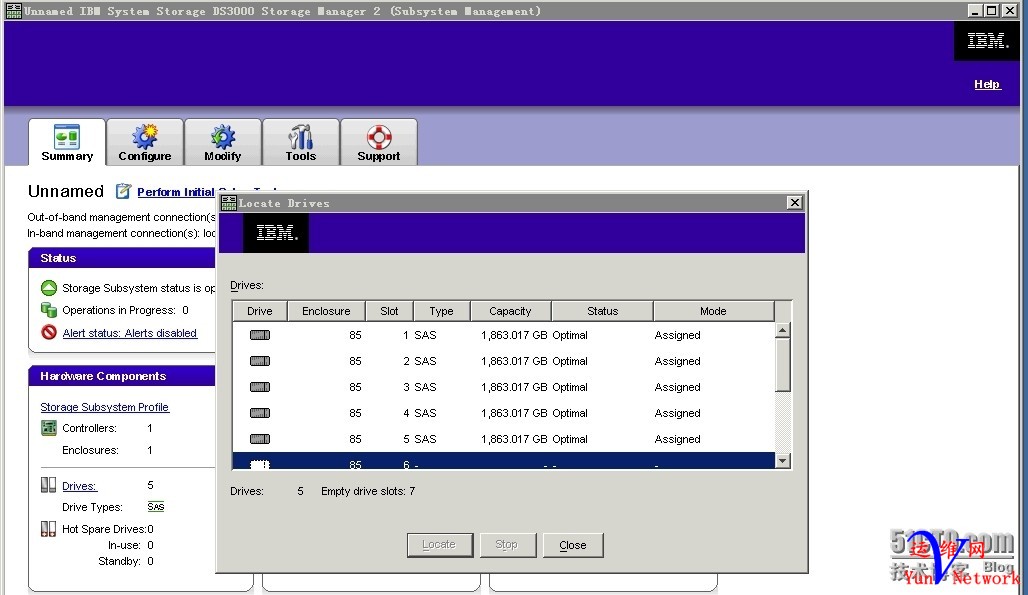The height and width of the screenshot is (595, 1028).
Task: Sort by the Type column header
Action: coord(441,311)
